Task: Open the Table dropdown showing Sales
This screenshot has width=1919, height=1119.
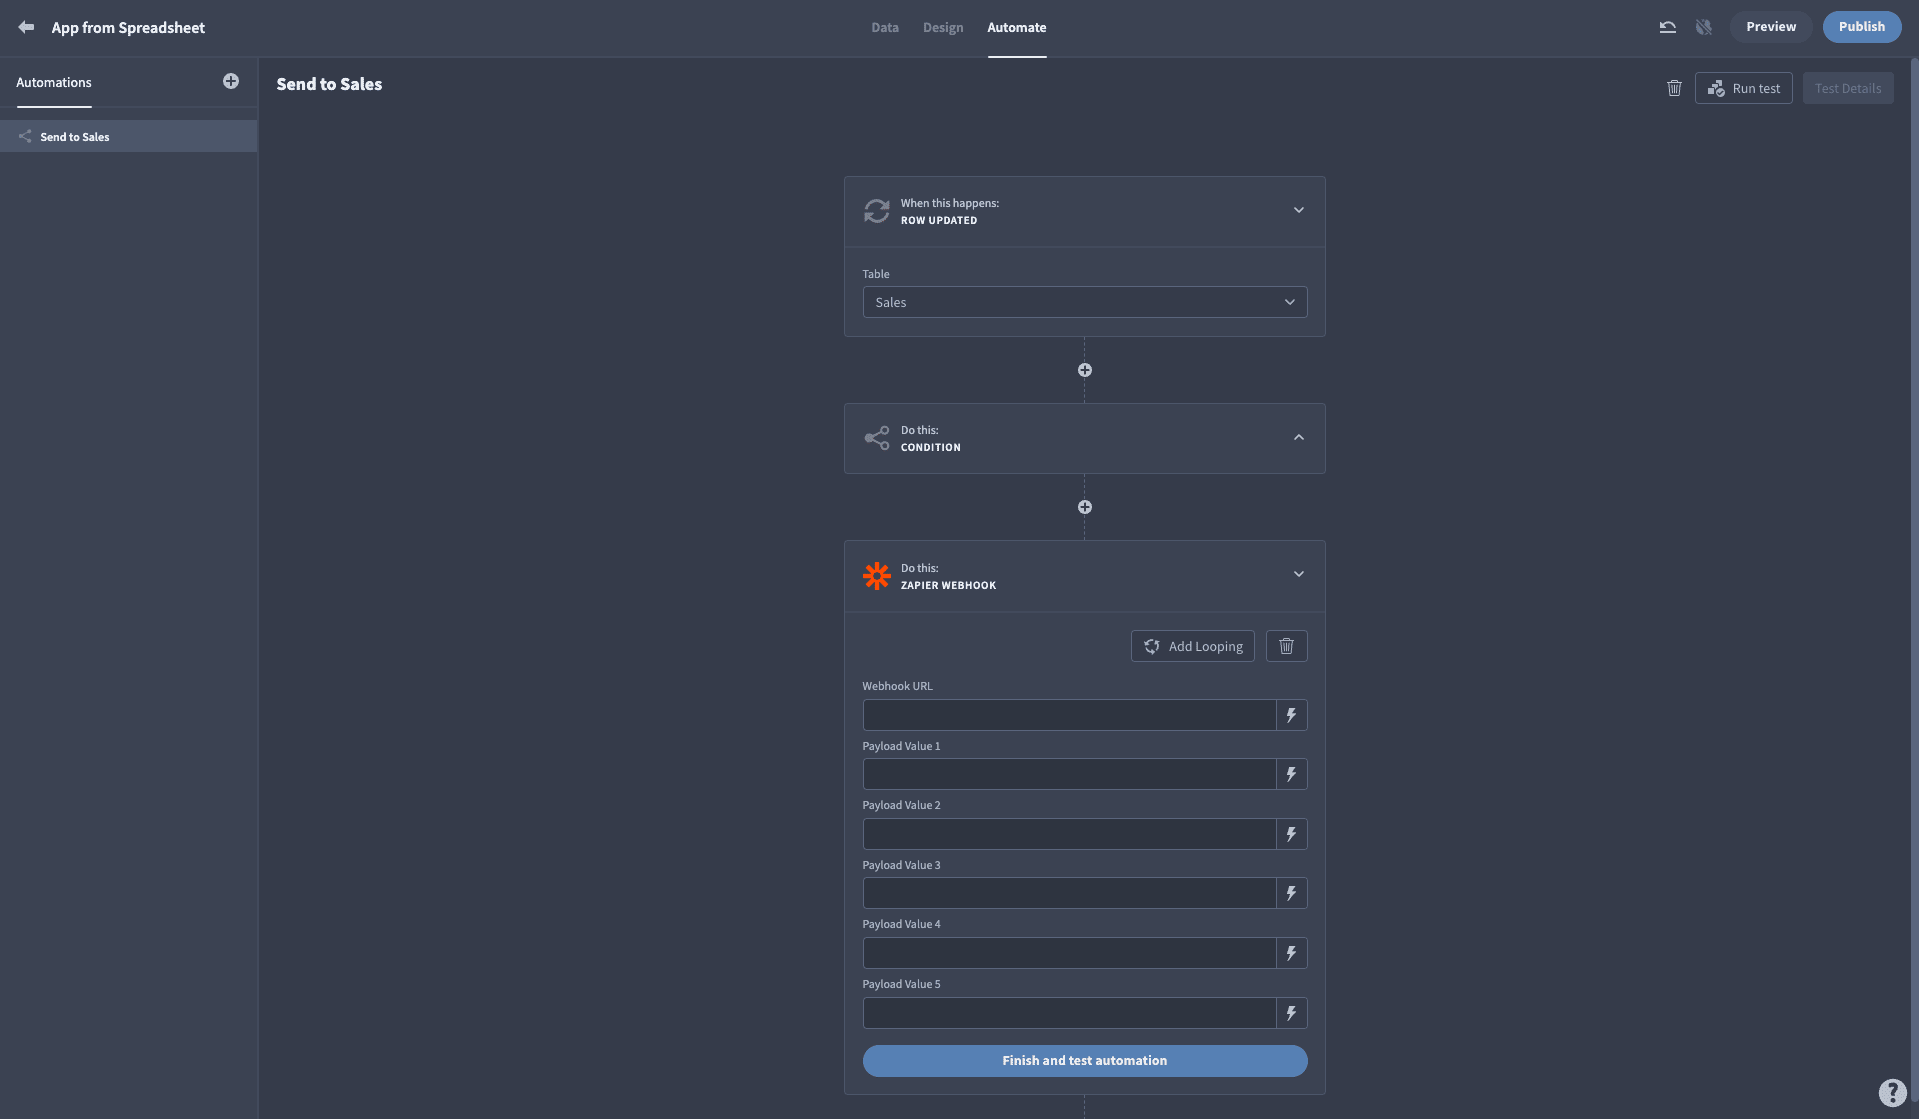Action: pos(1085,302)
